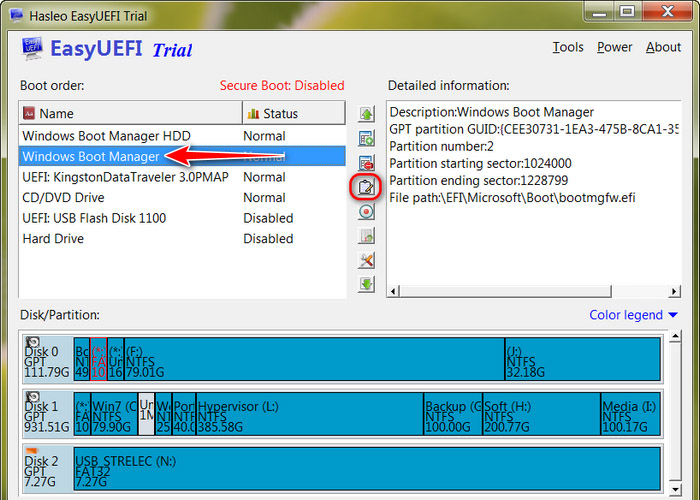
Task: Click the Disk 1 drive icon
Action: [x=32, y=397]
